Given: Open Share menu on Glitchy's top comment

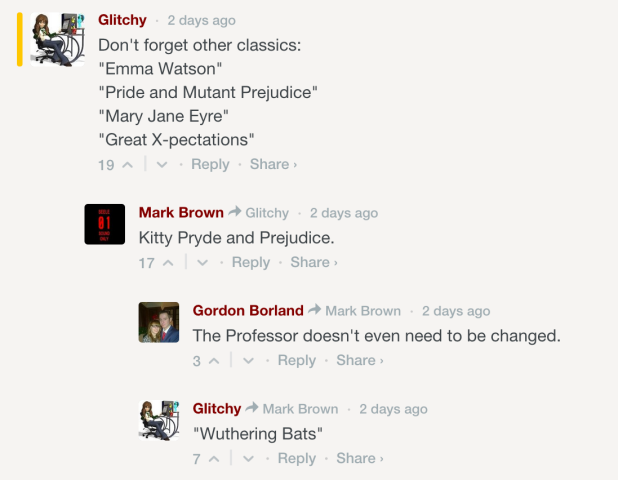Looking at the screenshot, I should (x=273, y=165).
